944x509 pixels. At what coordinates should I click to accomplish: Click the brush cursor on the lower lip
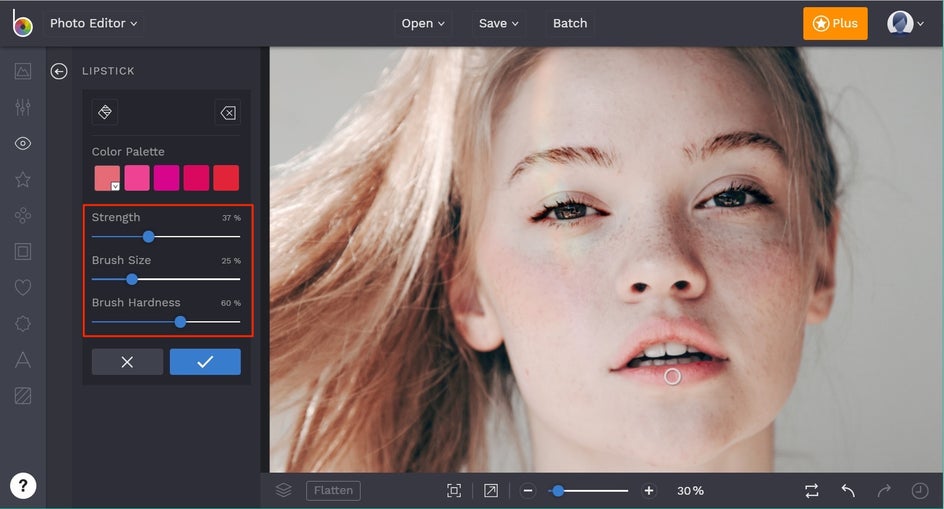tap(672, 376)
